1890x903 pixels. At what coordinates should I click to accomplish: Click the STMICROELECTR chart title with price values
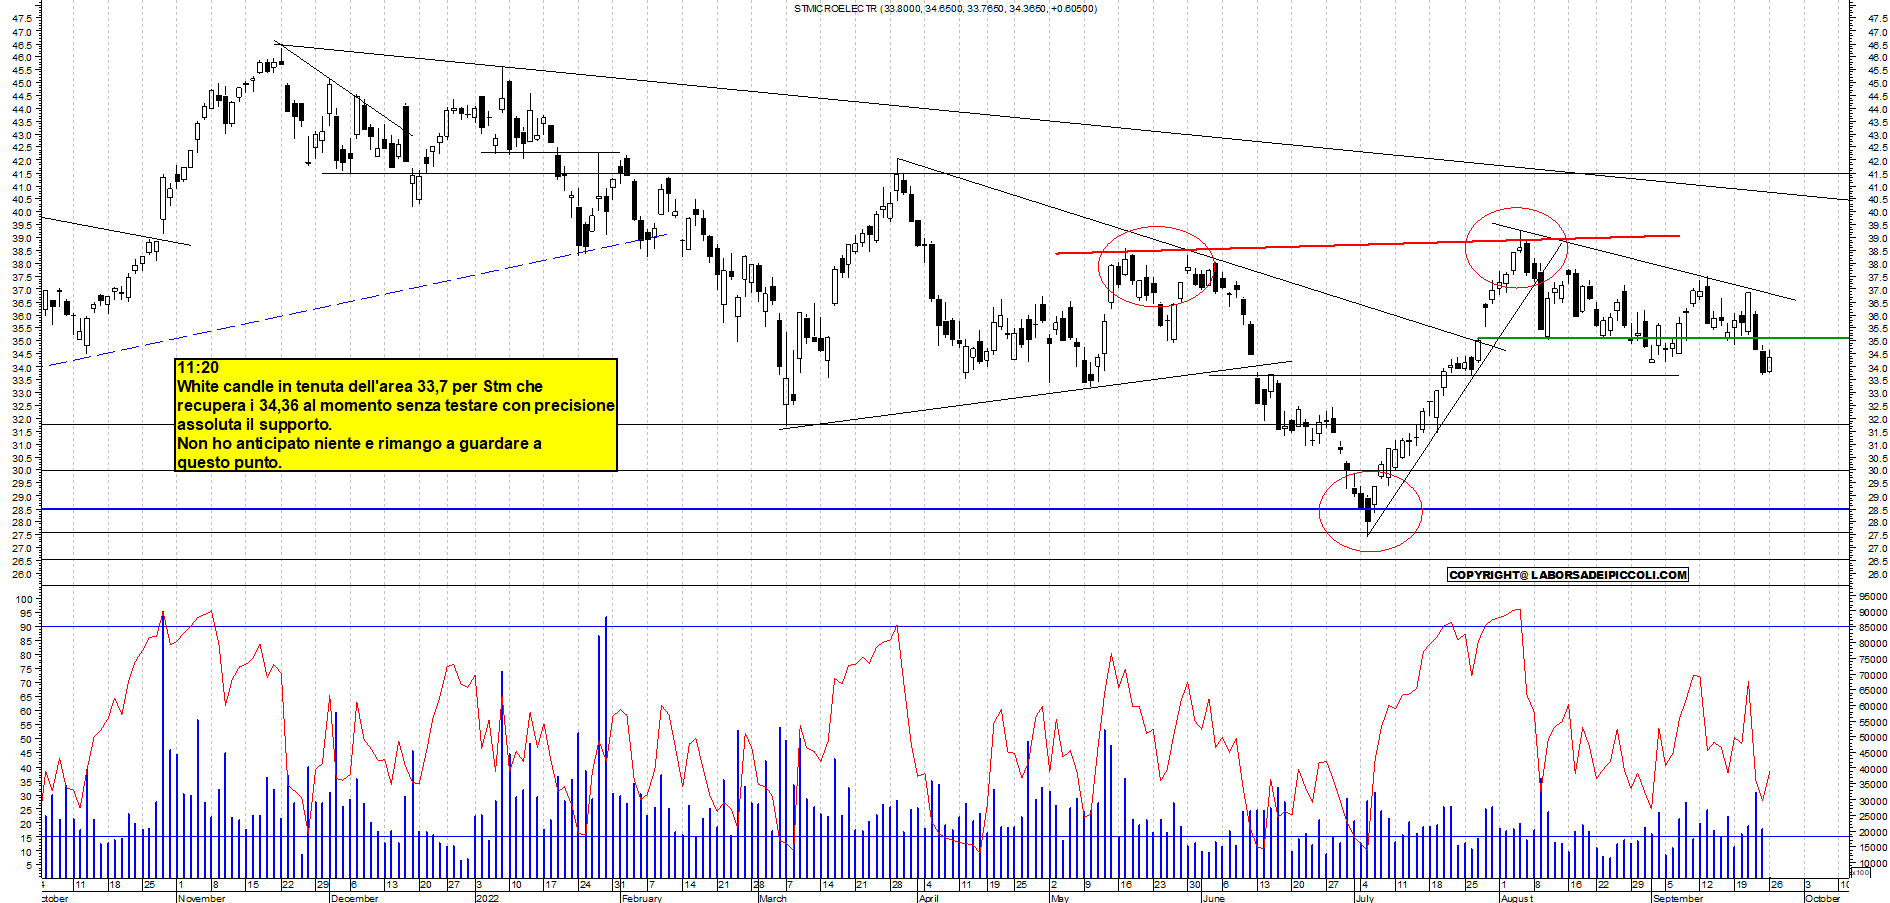tap(945, 8)
